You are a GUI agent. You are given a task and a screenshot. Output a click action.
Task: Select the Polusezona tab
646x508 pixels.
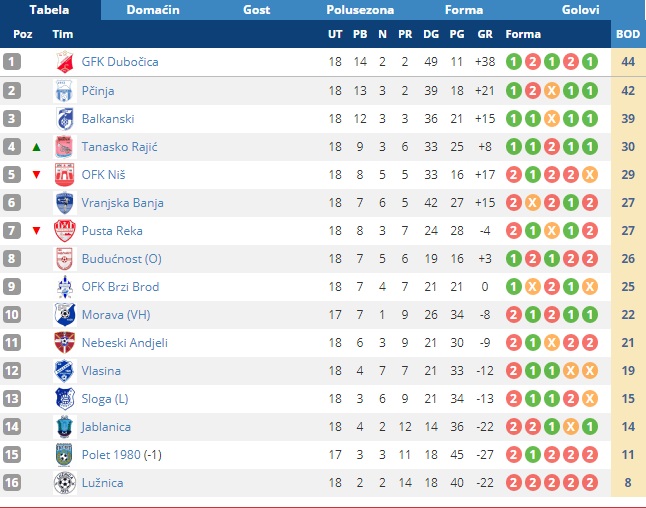click(360, 10)
